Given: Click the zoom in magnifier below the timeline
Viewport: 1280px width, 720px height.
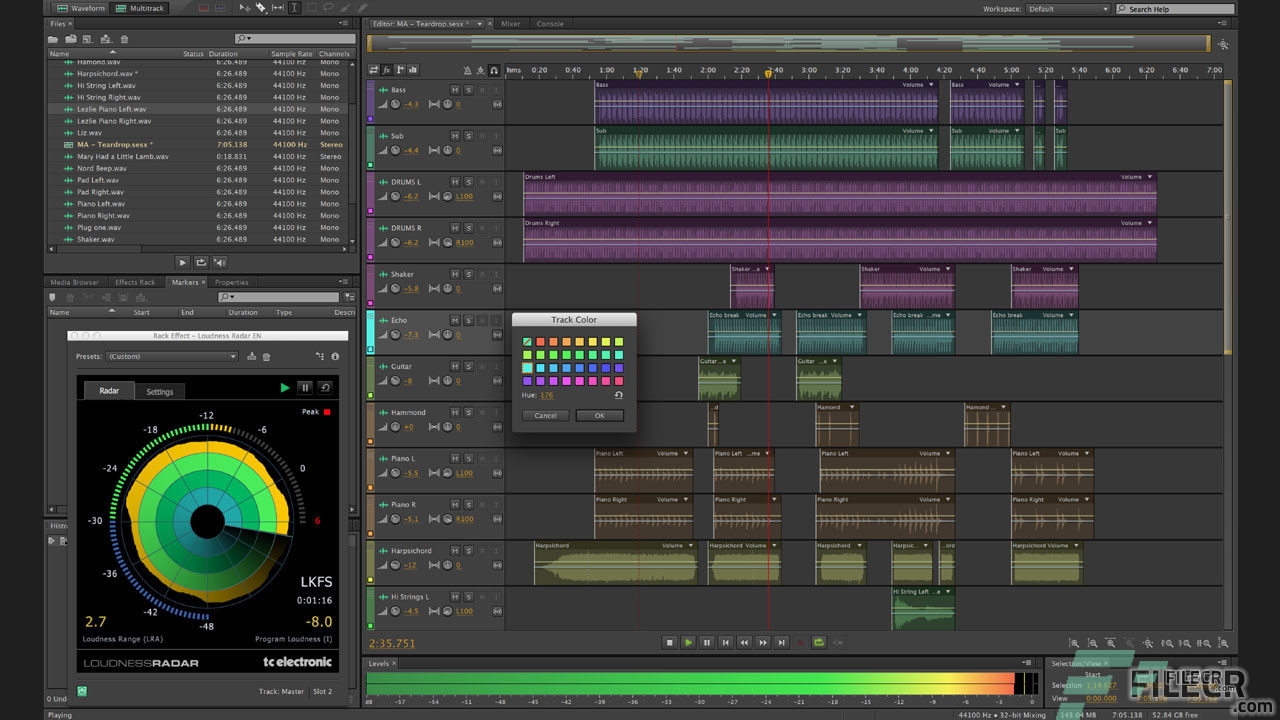Looking at the screenshot, I should pos(1075,643).
